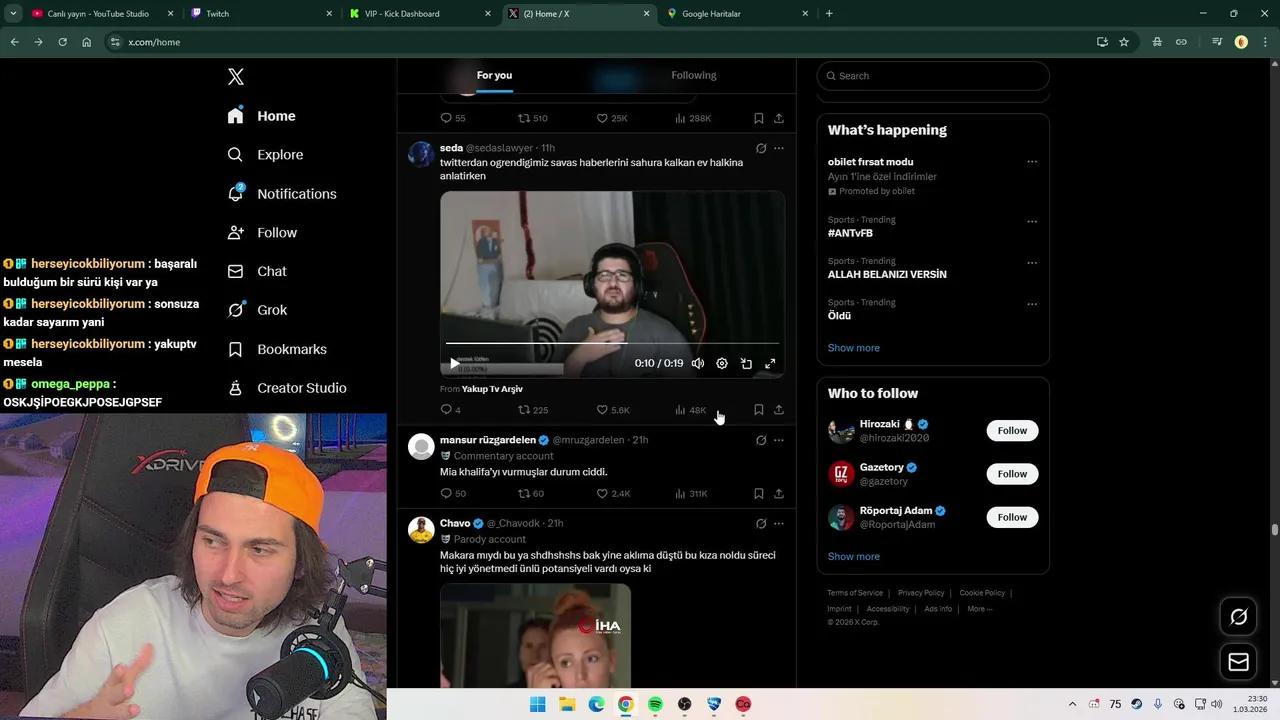Open the X logo home link

pyautogui.click(x=236, y=77)
